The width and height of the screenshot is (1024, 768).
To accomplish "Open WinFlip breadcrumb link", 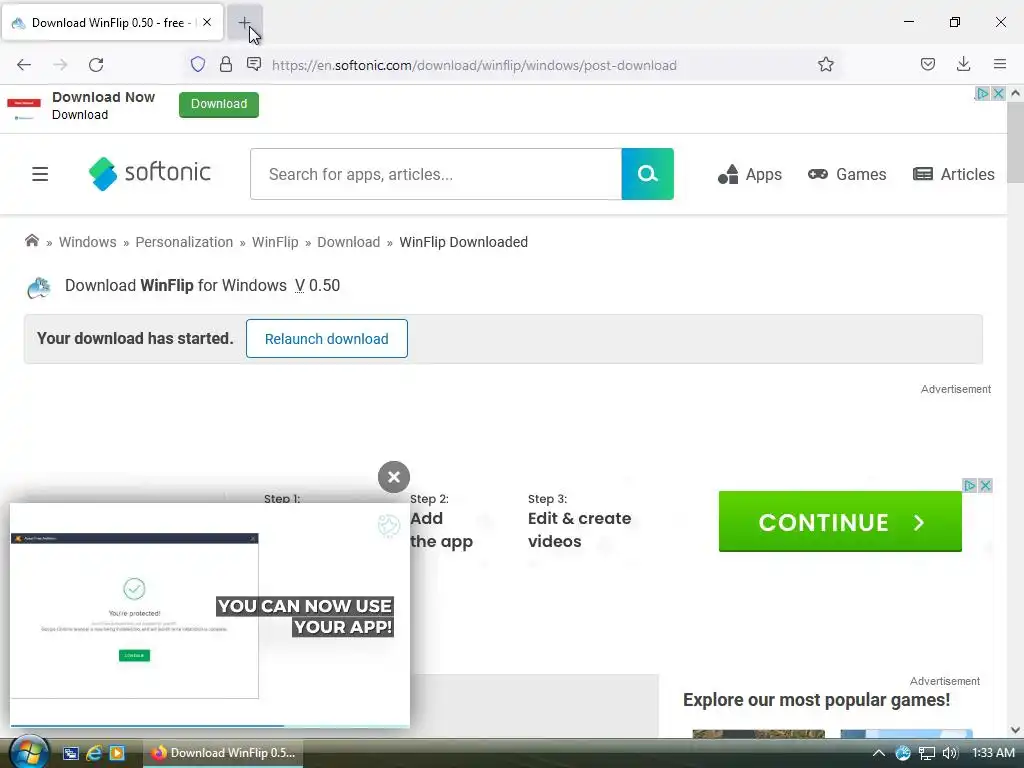I will tap(275, 242).
